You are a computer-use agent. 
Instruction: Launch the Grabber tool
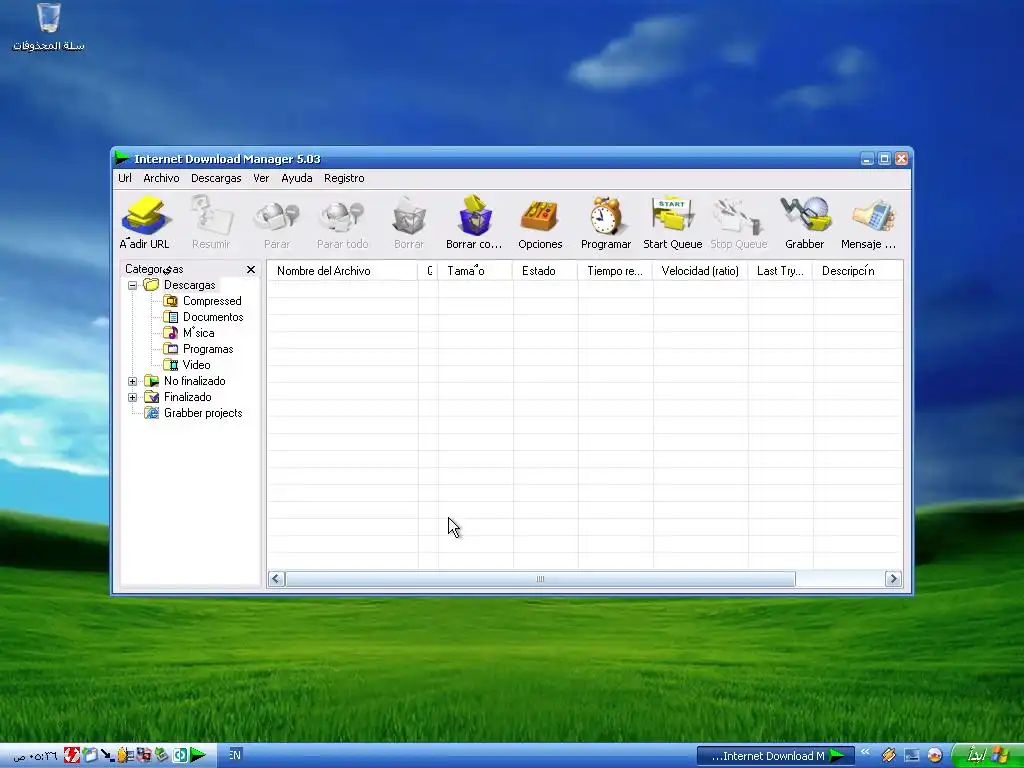805,223
